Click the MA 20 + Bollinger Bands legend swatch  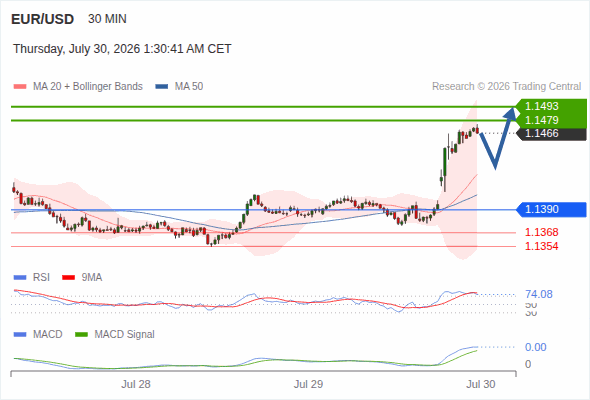click(20, 87)
